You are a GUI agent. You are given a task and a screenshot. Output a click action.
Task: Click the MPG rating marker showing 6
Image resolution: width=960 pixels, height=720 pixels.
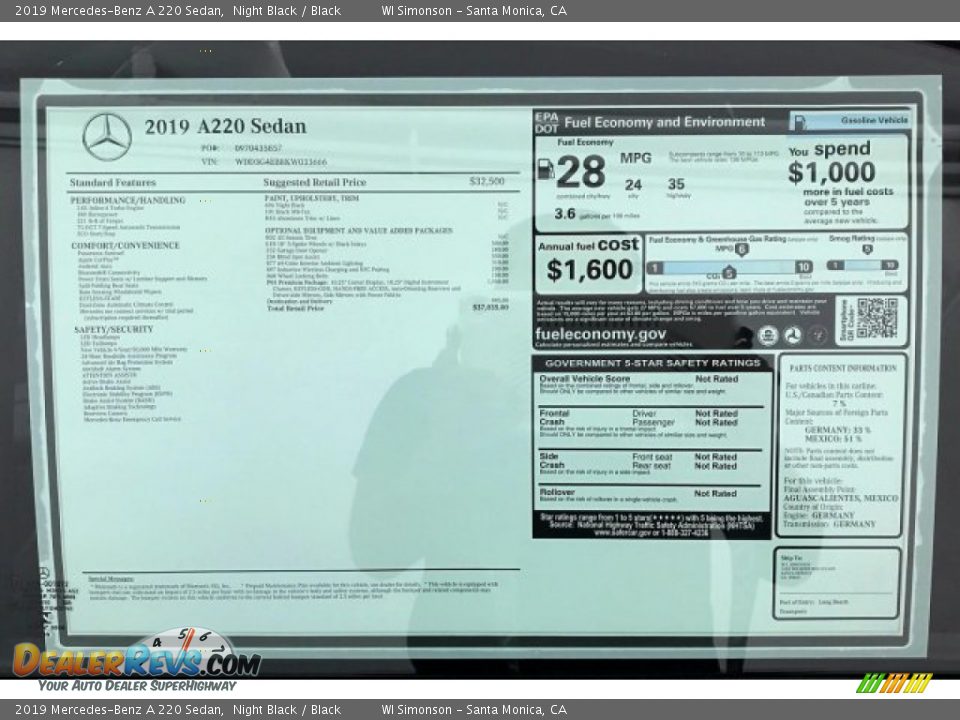741,250
